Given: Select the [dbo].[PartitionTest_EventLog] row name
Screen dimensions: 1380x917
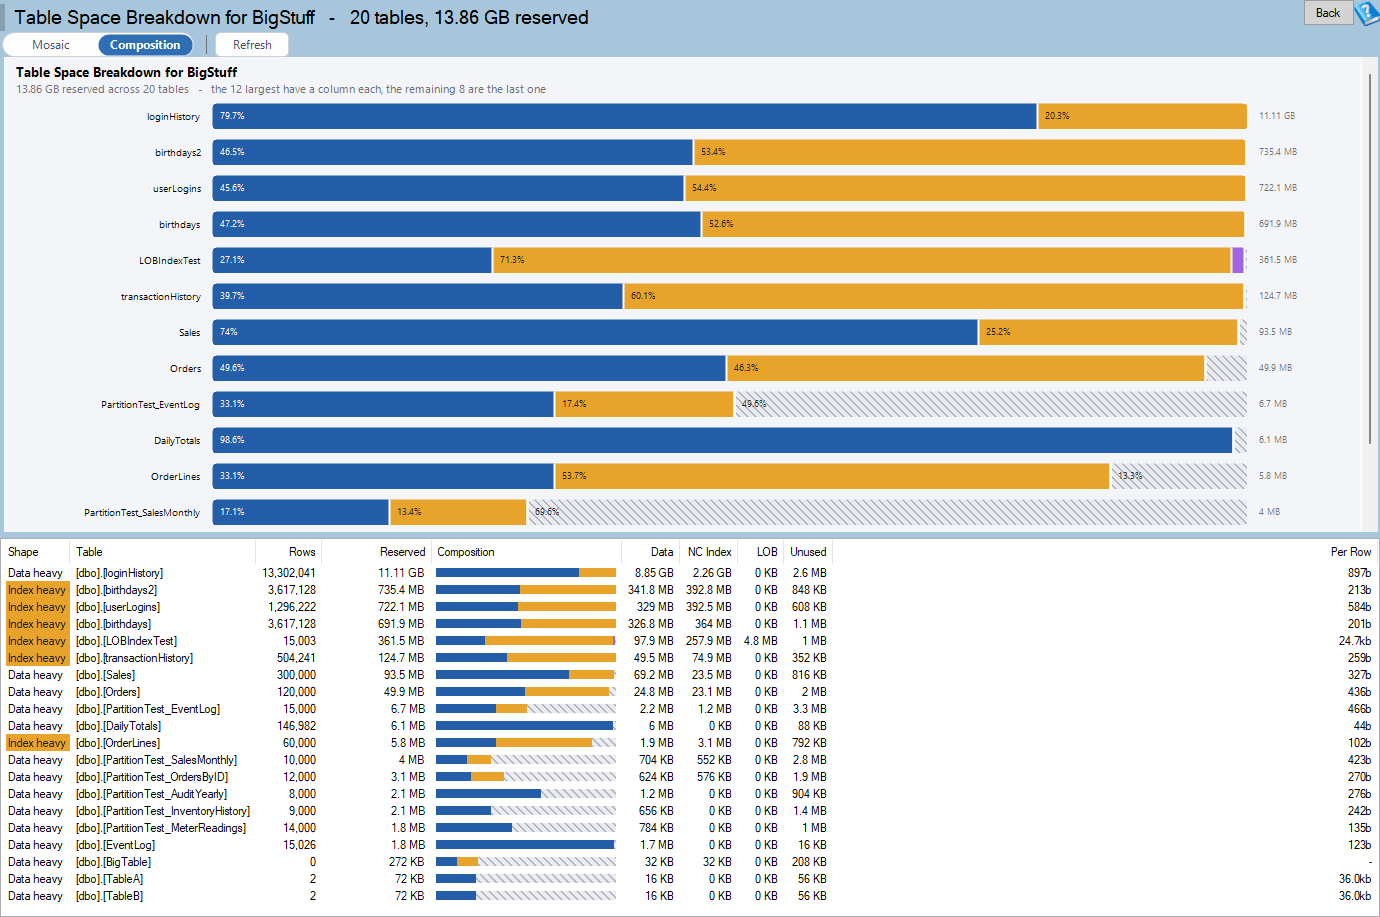Looking at the screenshot, I should click(x=148, y=709).
